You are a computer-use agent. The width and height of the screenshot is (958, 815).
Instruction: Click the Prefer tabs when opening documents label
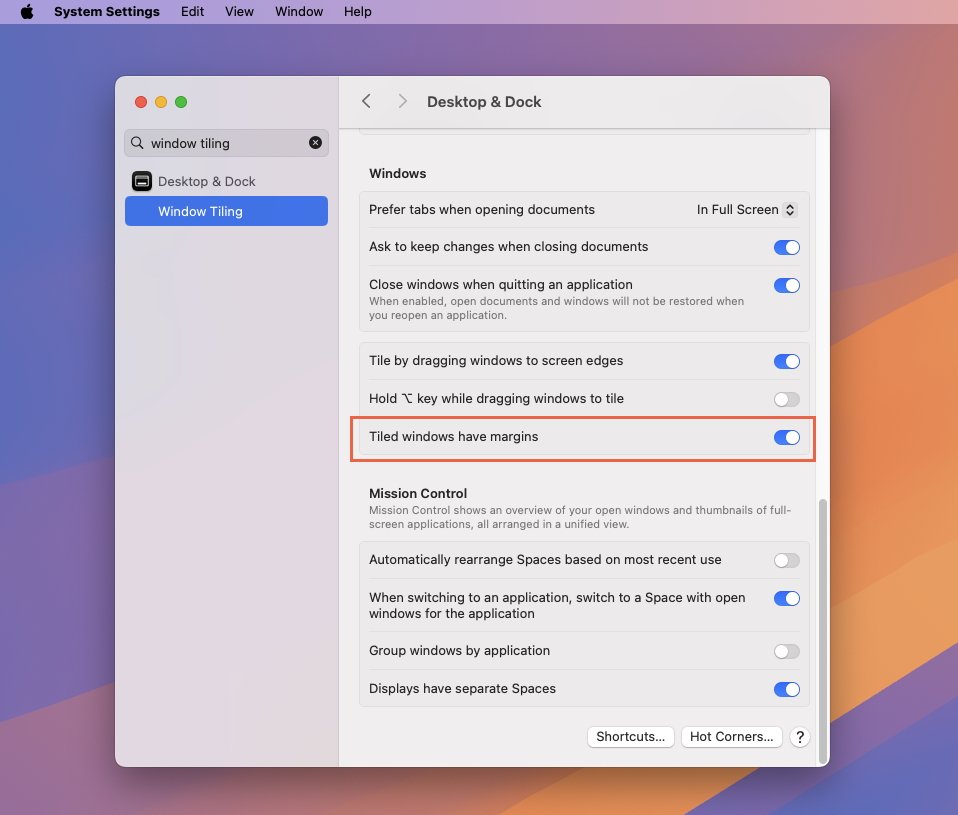click(481, 210)
